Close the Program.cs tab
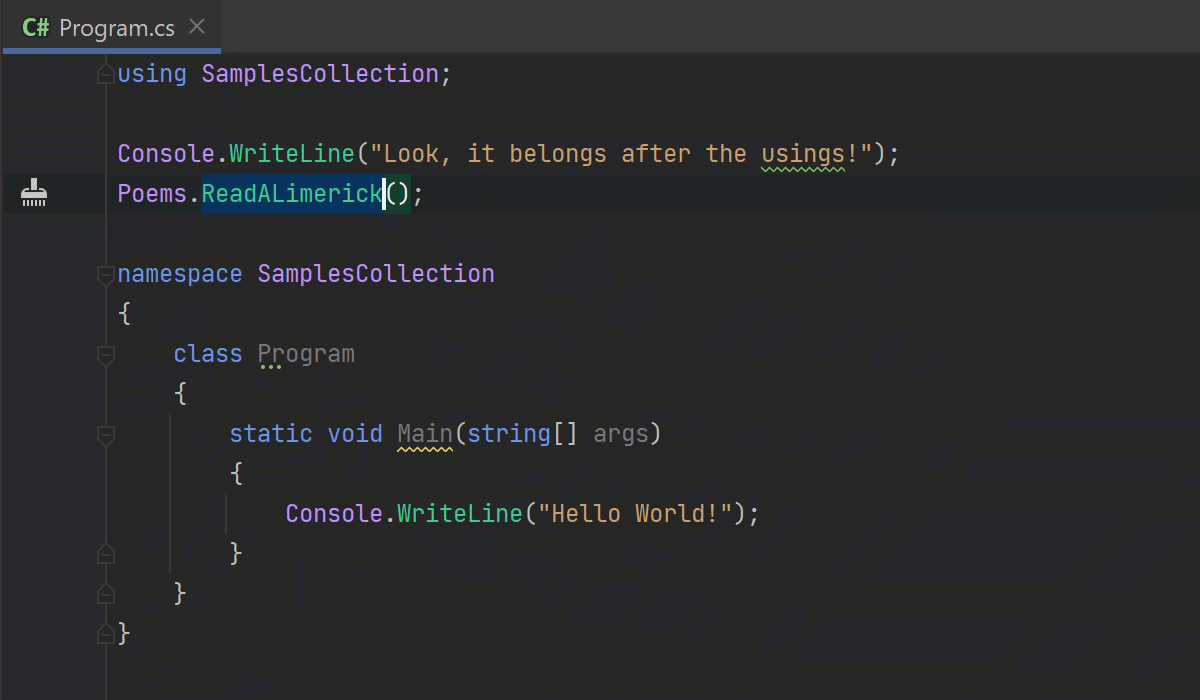This screenshot has height=700, width=1200. pos(197,27)
